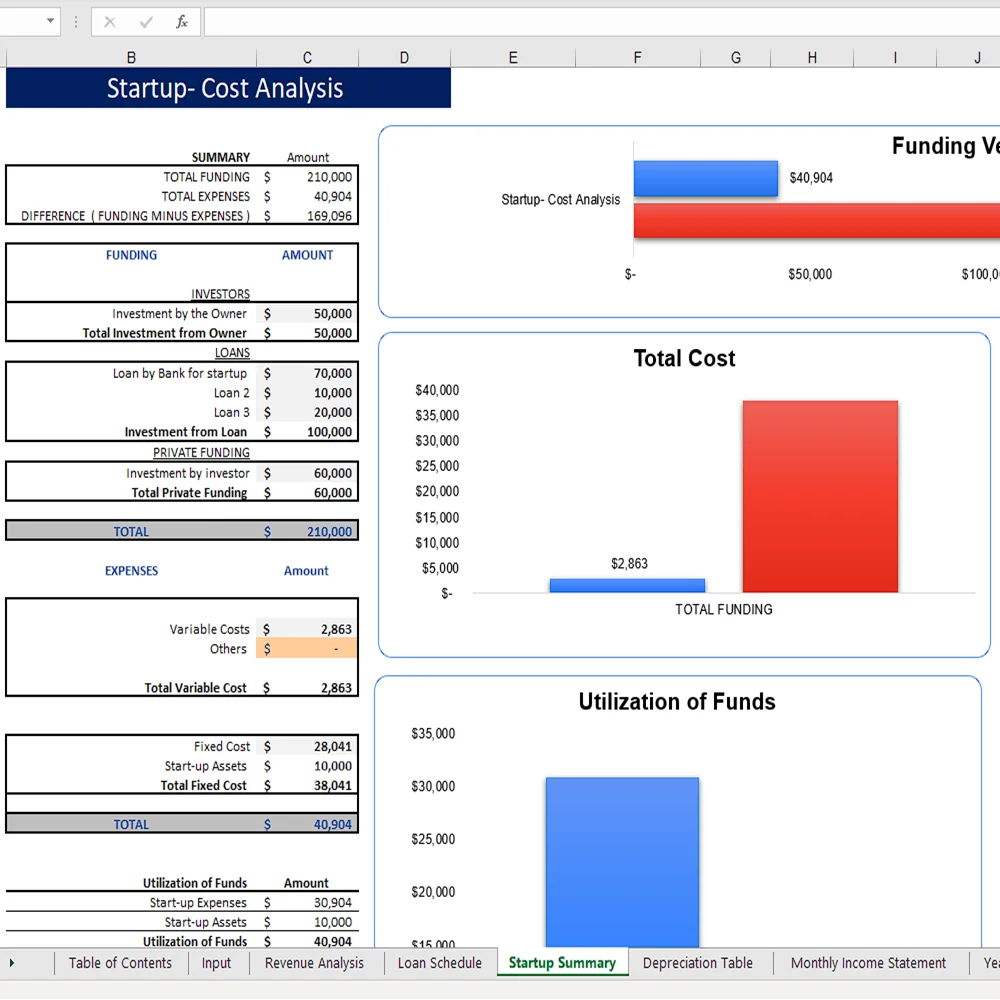Switch to the Input sheet tab
Viewport: 1000px width, 1000px height.
tap(216, 963)
